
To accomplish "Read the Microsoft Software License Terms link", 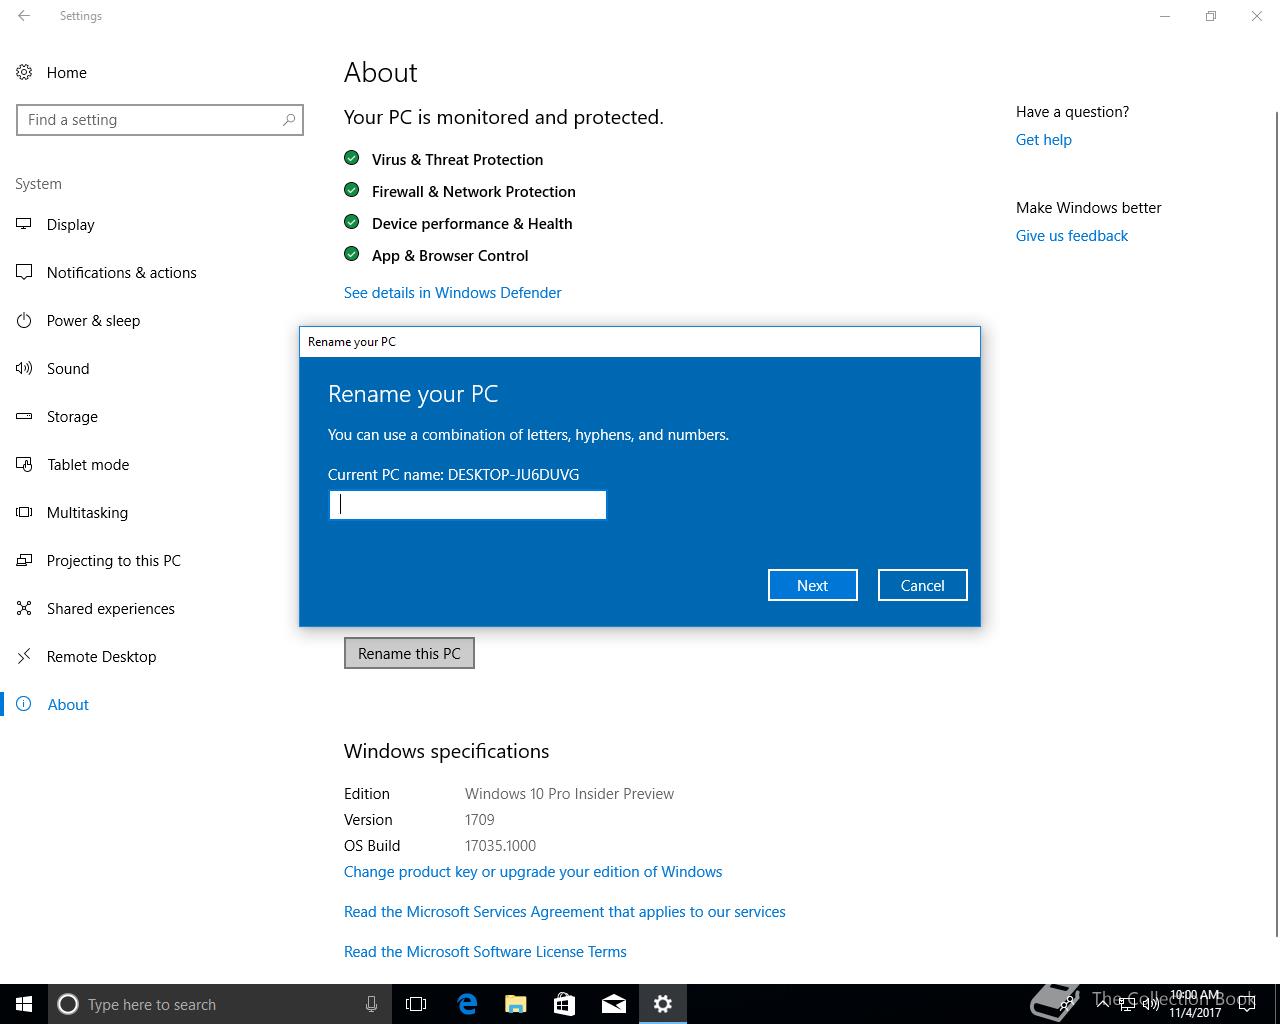I will coord(485,952).
